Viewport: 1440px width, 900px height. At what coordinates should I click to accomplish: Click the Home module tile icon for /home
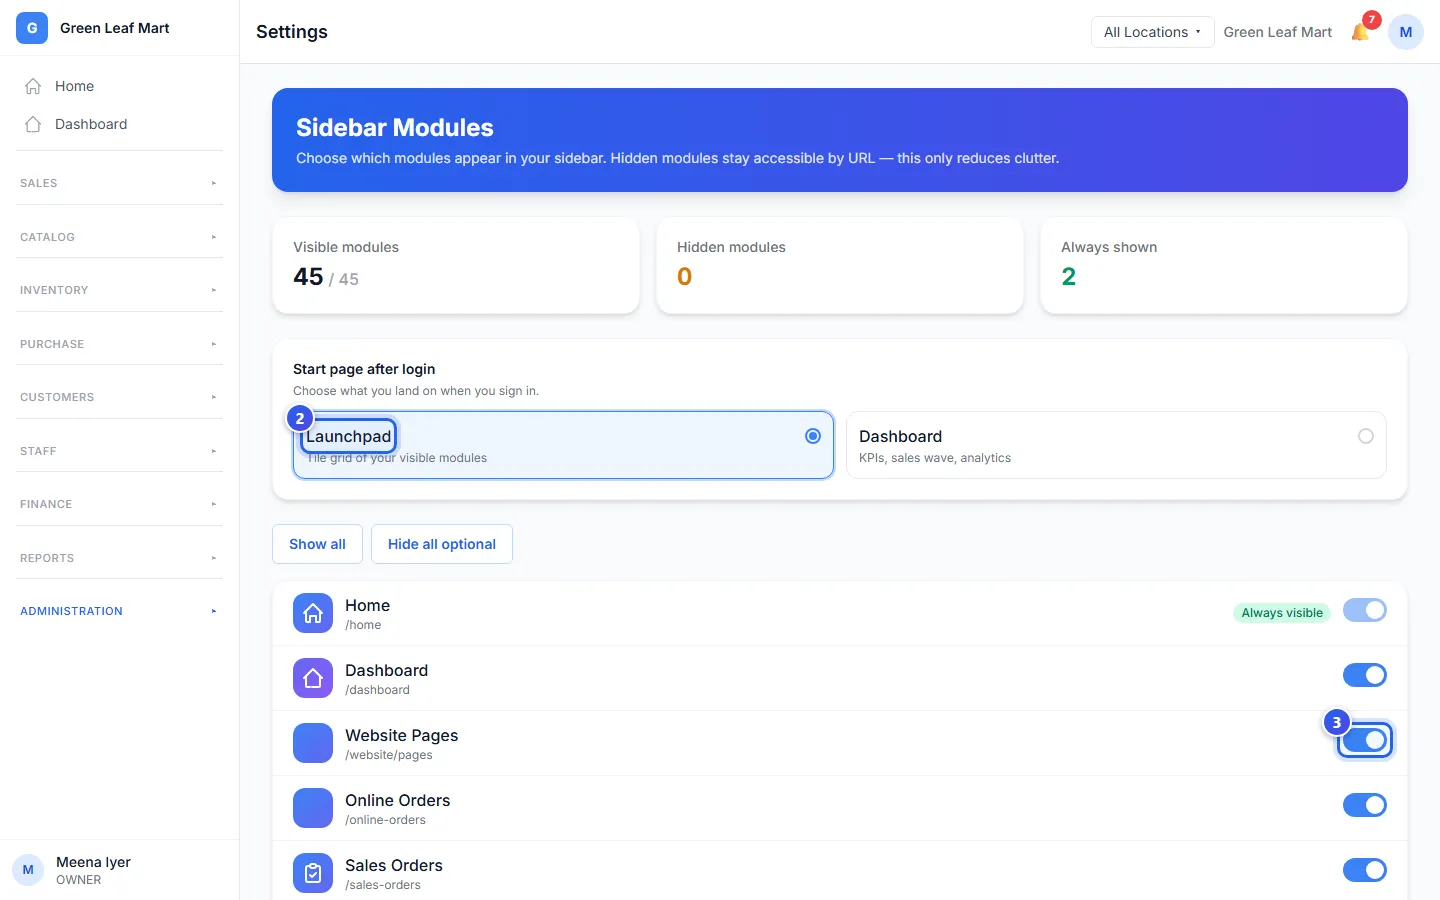(x=313, y=613)
